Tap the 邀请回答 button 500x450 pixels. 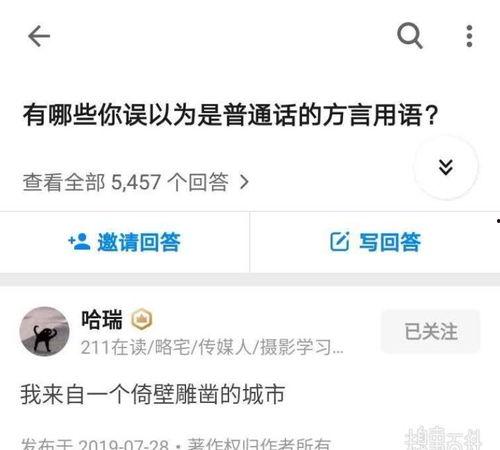tap(125, 242)
